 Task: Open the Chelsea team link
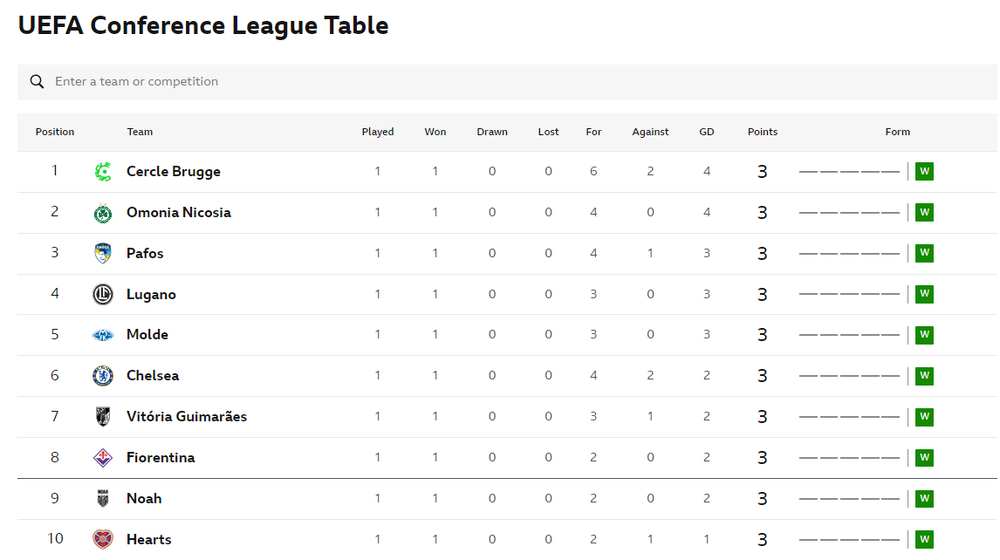152,376
